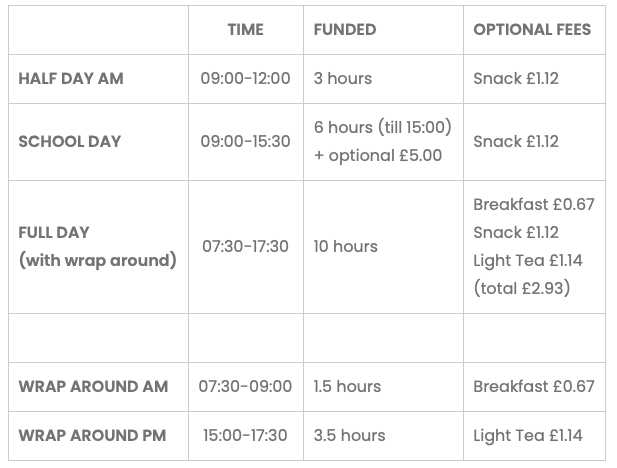The image size is (617, 468).
Task: Click the TIME column header
Action: (x=245, y=30)
